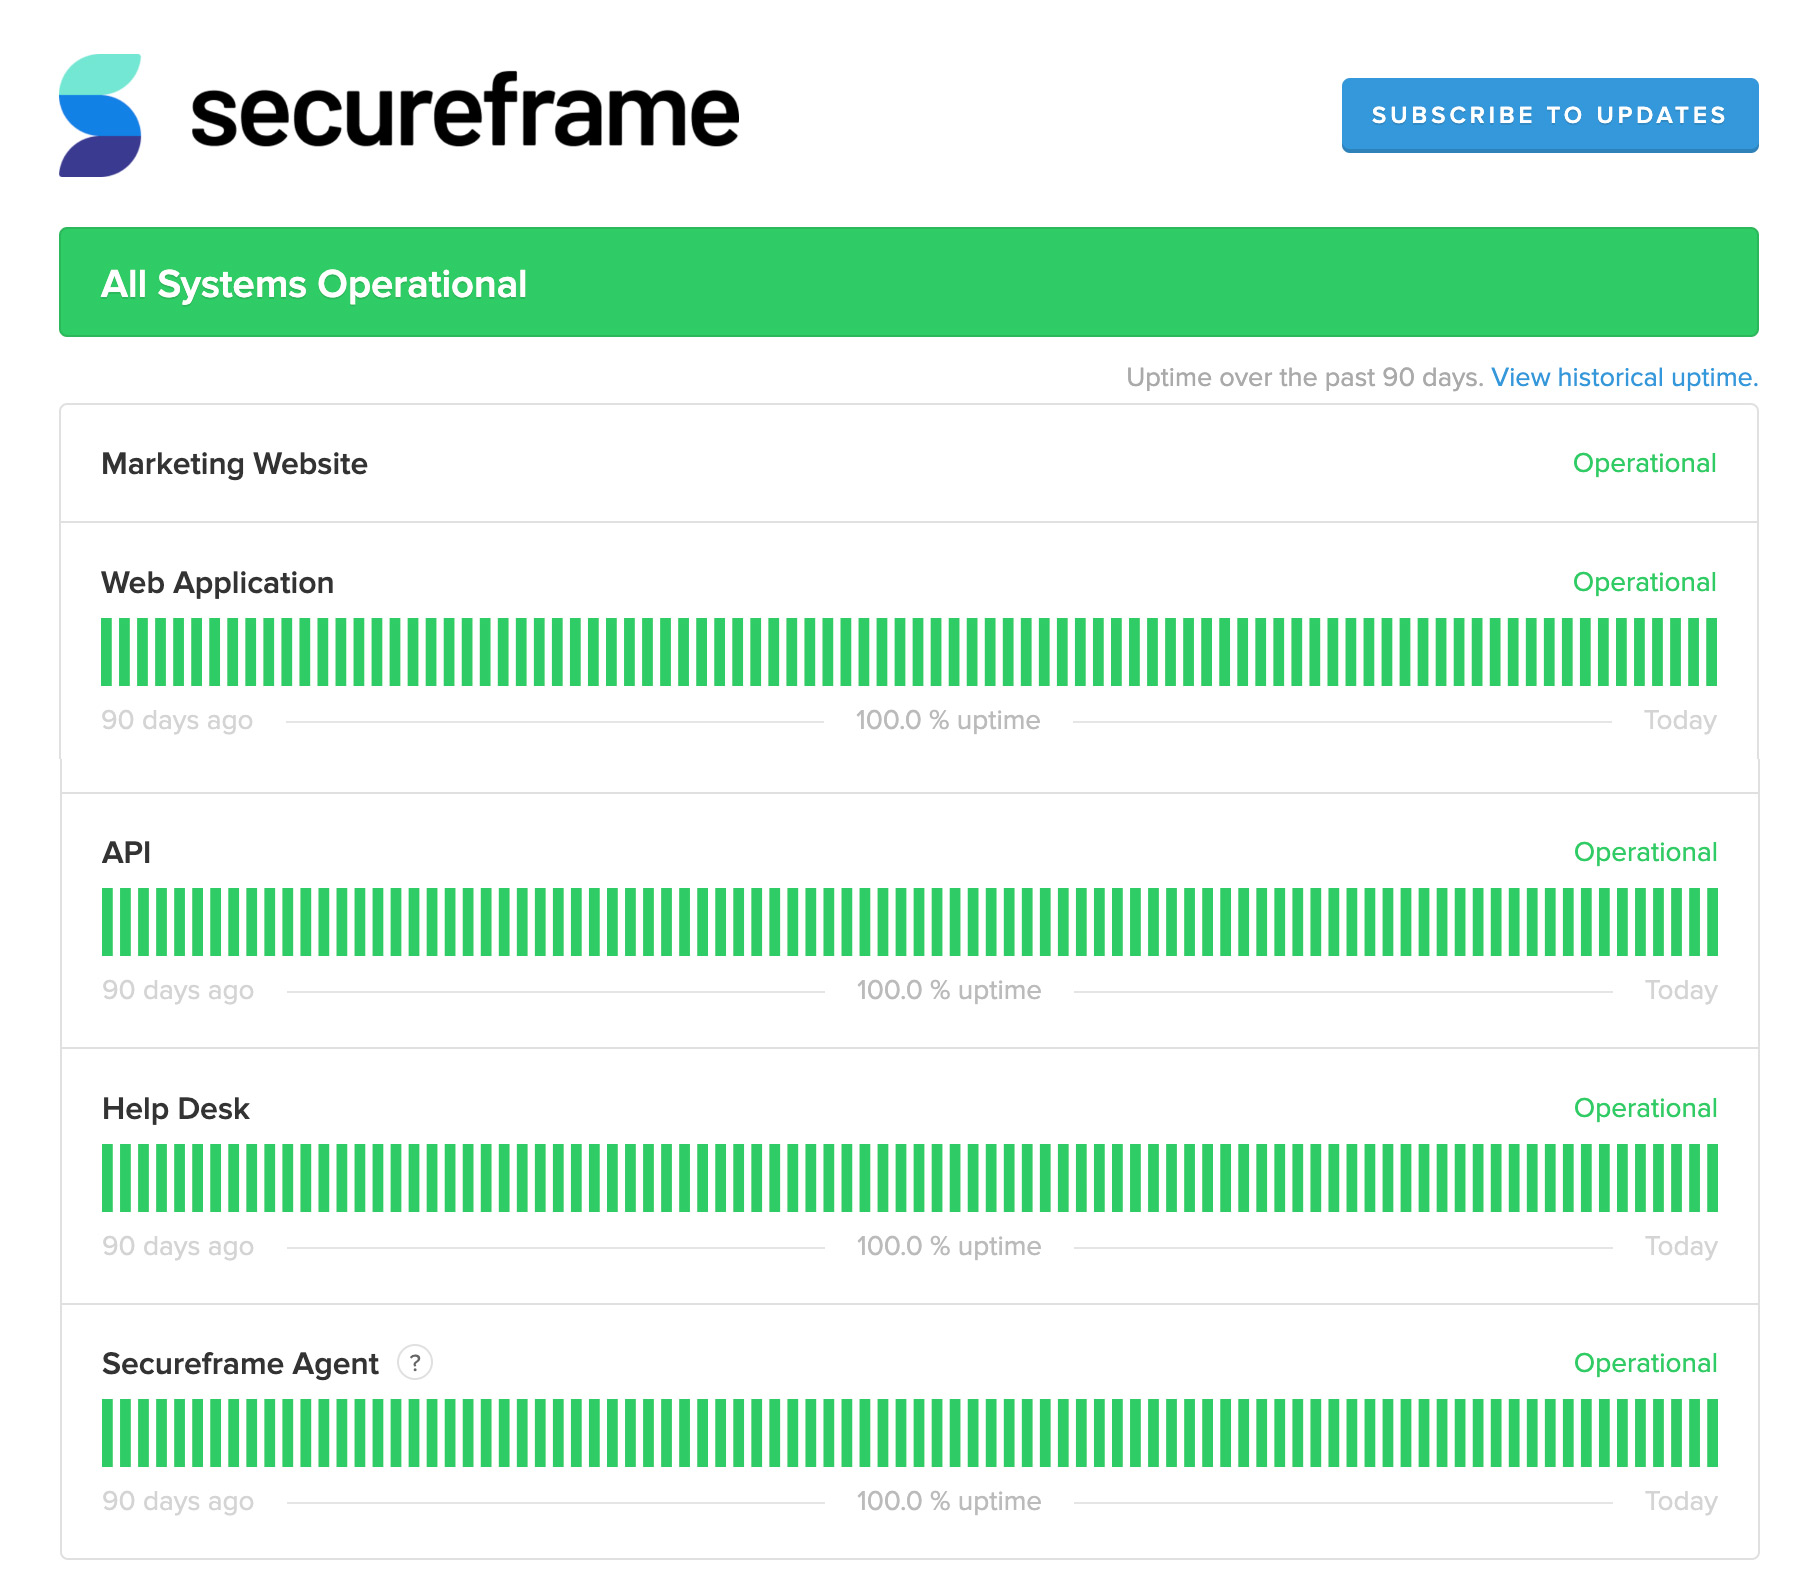The width and height of the screenshot is (1816, 1596).
Task: Click the Secureframe Agent component name
Action: point(240,1363)
